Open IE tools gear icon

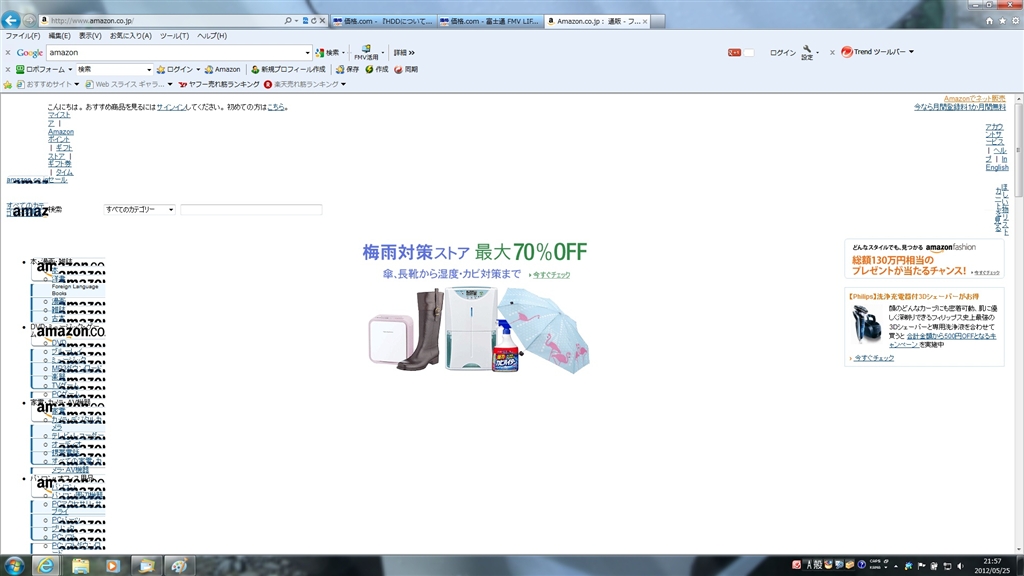(x=1014, y=20)
